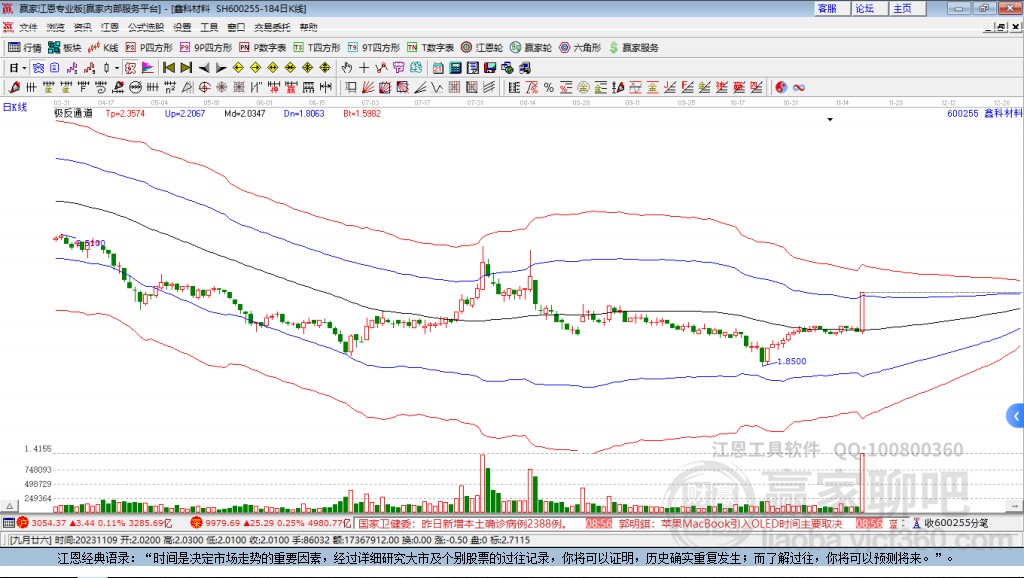1024x578 pixels.
Task: Jump to last bar with the go-to-end arrow icon
Action: (186, 68)
